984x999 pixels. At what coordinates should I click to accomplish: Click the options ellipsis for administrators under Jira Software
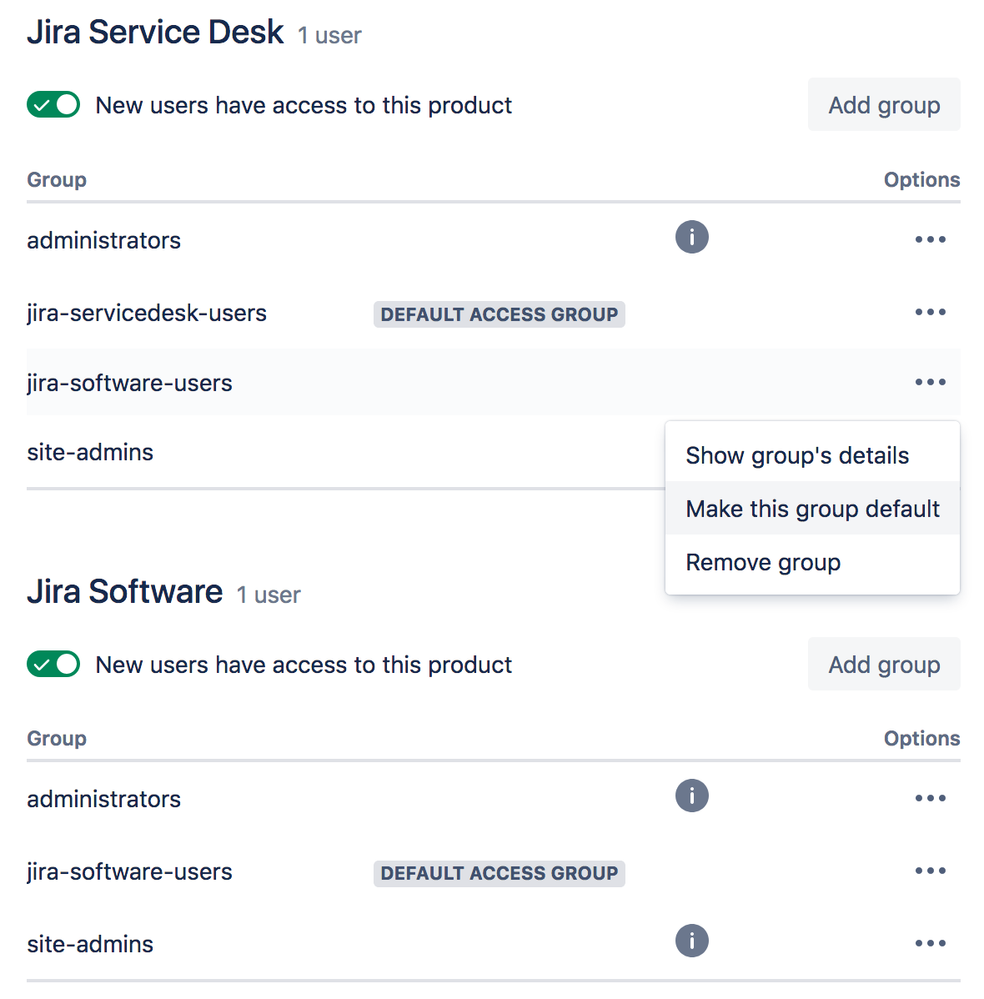click(x=930, y=797)
